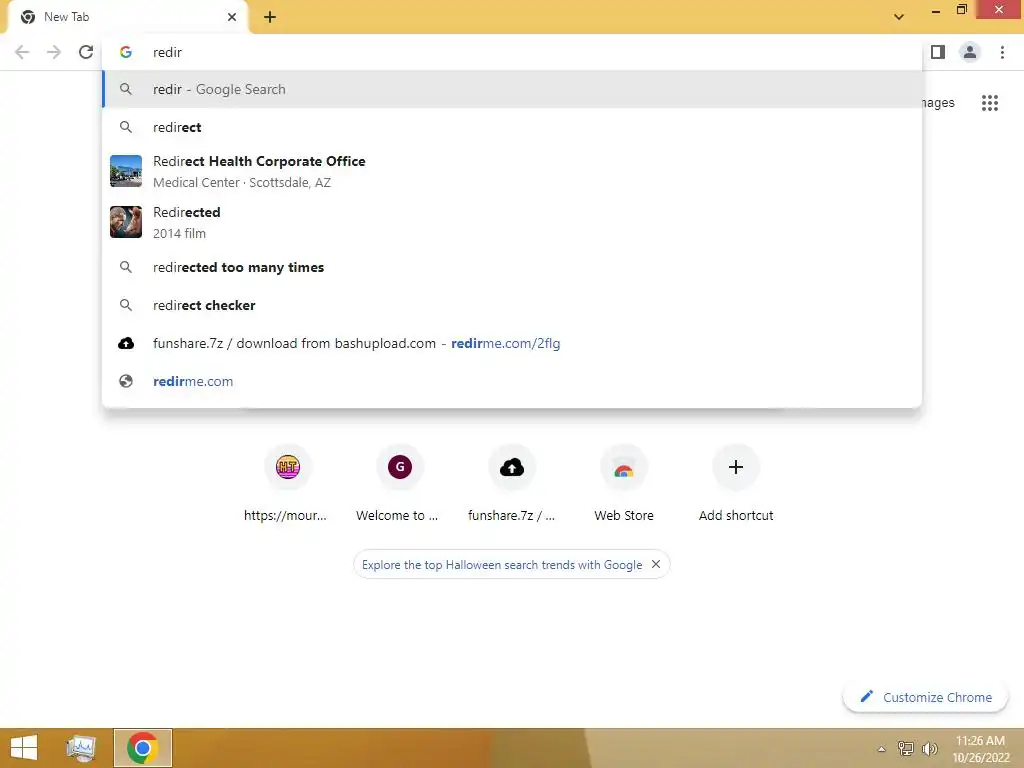This screenshot has height=768, width=1024.
Task: Click the browser back arrow
Action: (22, 52)
